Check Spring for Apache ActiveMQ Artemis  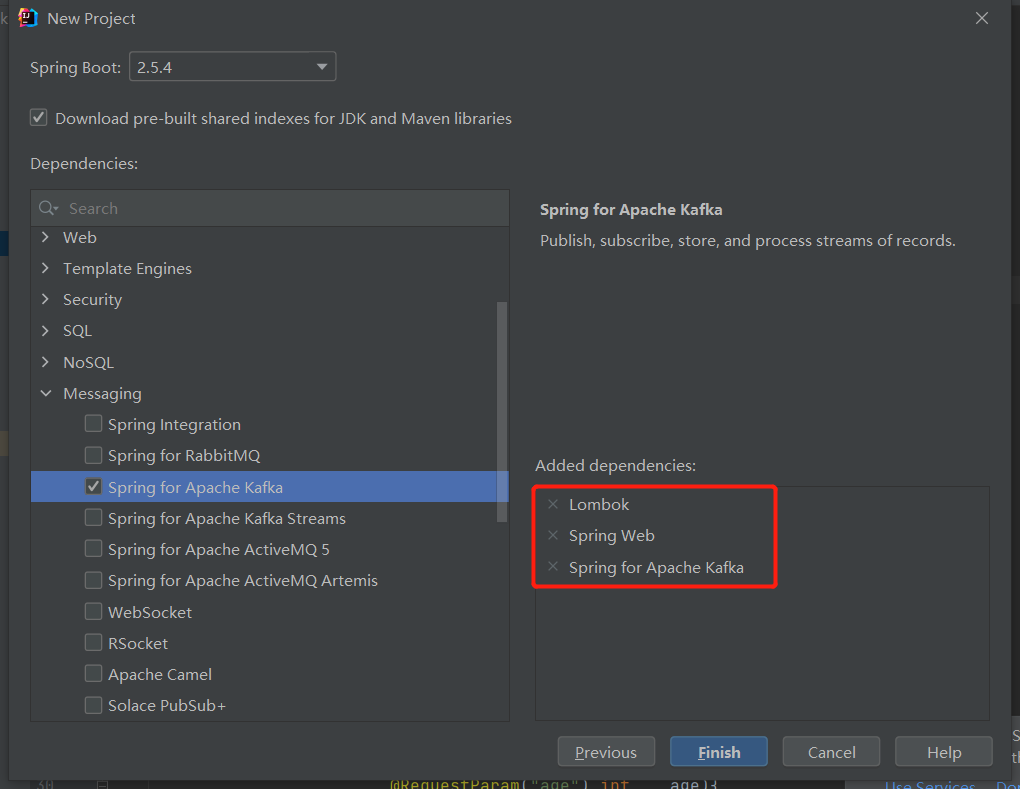[x=94, y=580]
